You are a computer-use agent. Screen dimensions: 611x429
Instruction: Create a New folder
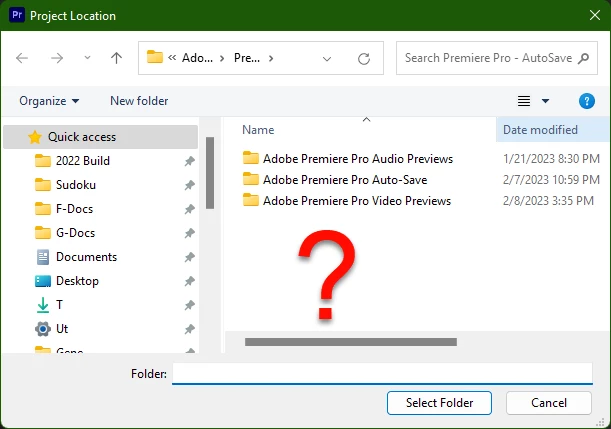coord(139,101)
